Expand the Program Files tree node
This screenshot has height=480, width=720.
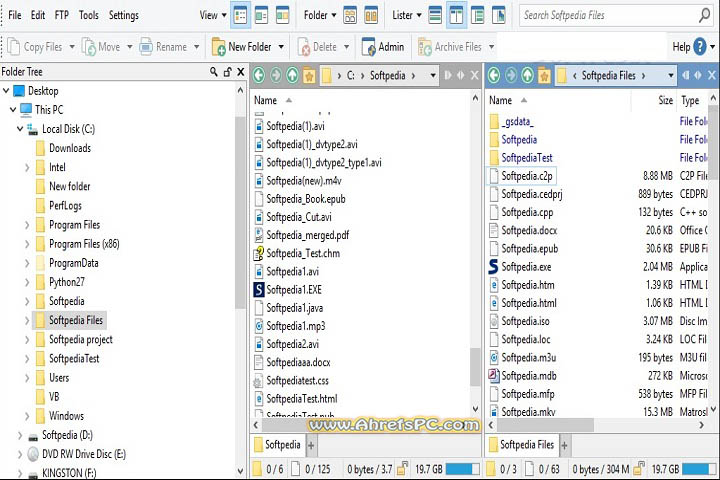tap(27, 225)
